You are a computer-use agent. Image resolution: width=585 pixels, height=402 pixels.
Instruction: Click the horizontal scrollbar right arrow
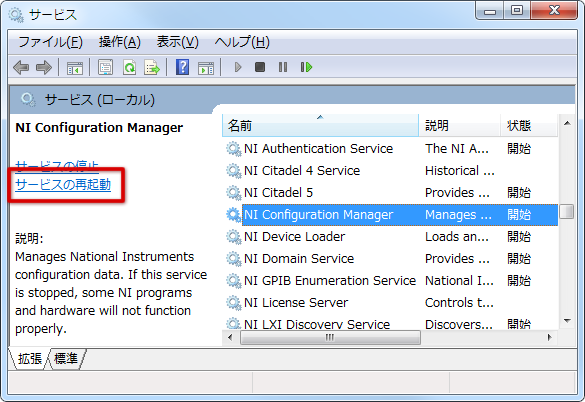(x=549, y=337)
